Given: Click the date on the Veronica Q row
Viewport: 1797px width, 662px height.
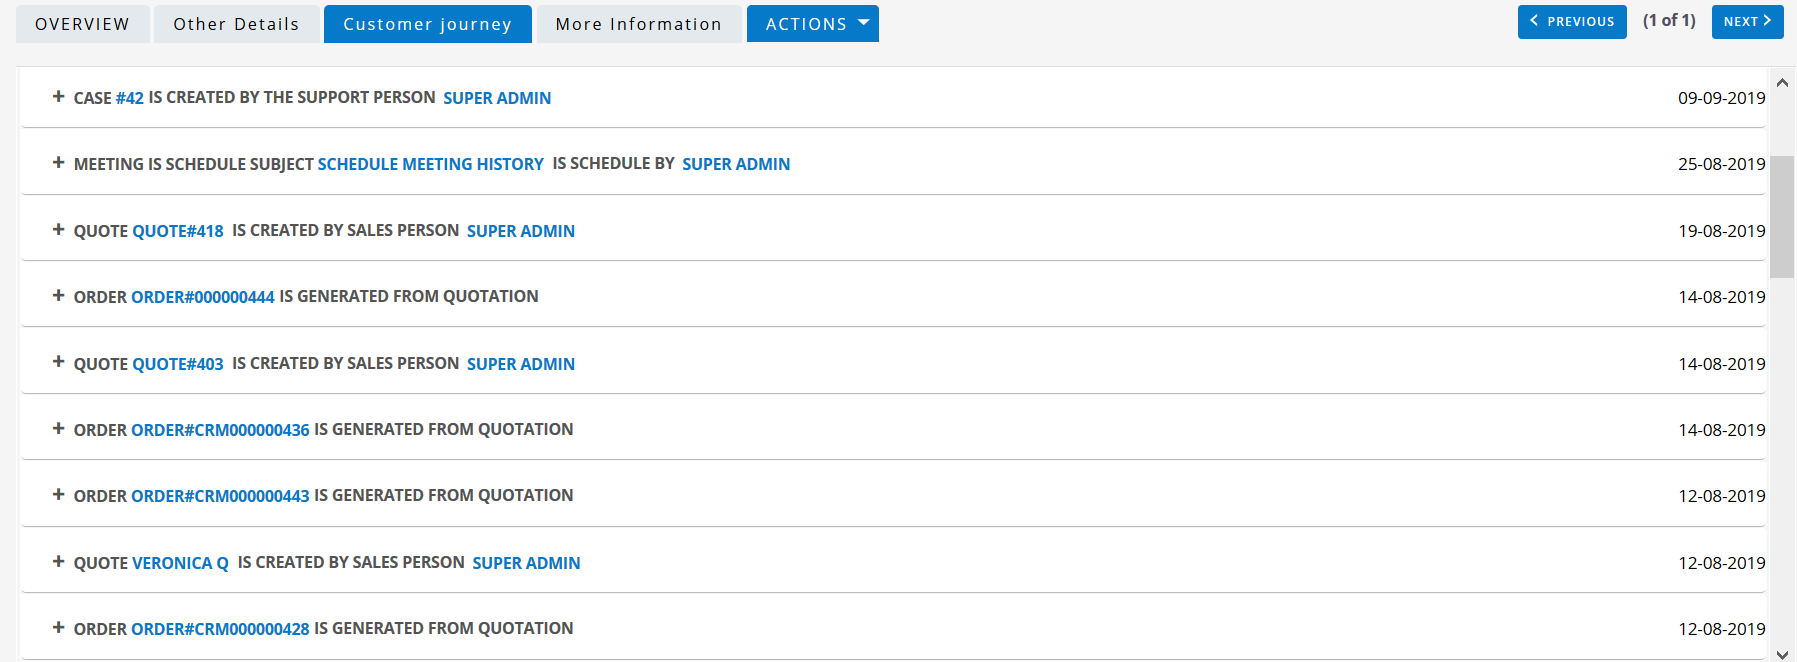Looking at the screenshot, I should [1722, 563].
